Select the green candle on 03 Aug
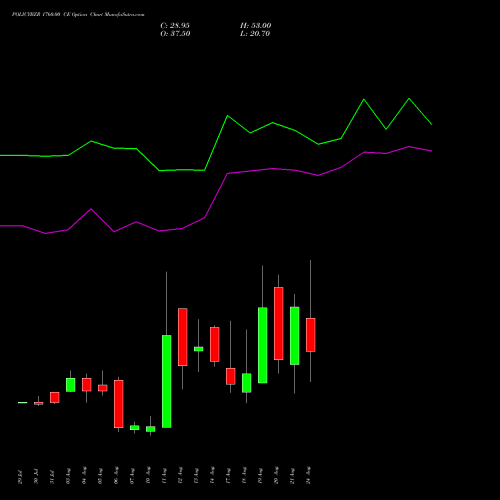The width and height of the screenshot is (500, 500). pyautogui.click(x=71, y=385)
